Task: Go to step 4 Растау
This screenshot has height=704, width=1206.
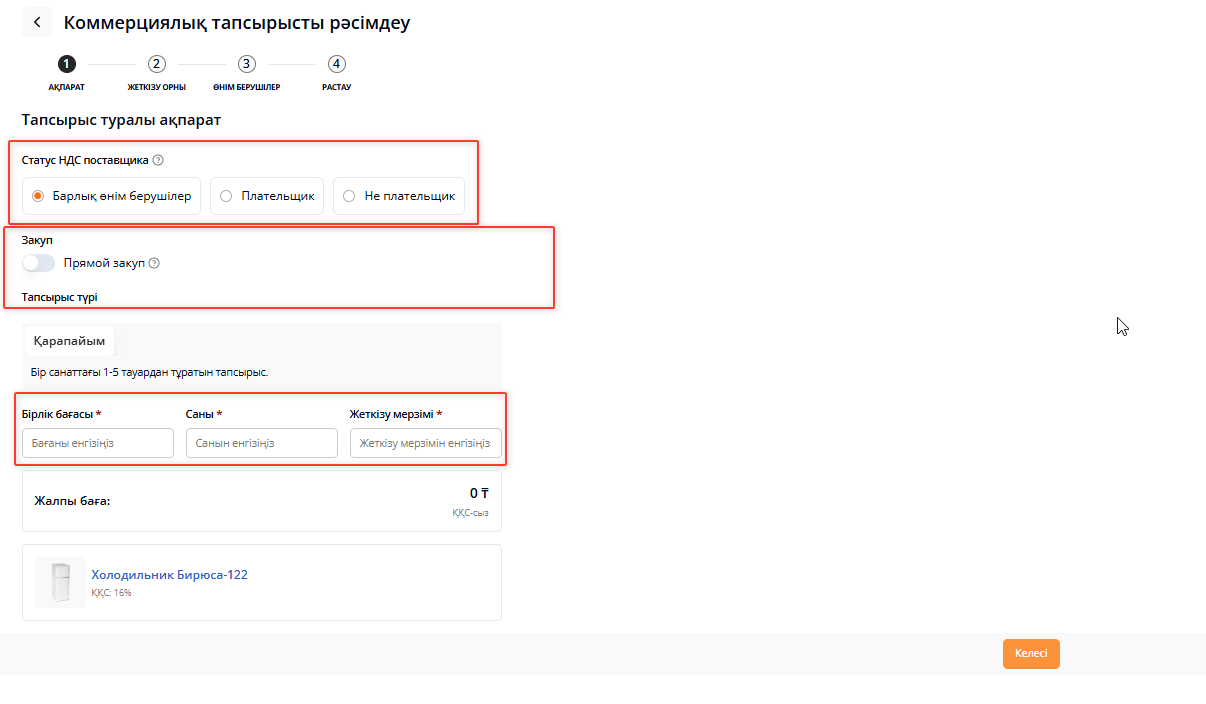Action: [337, 64]
